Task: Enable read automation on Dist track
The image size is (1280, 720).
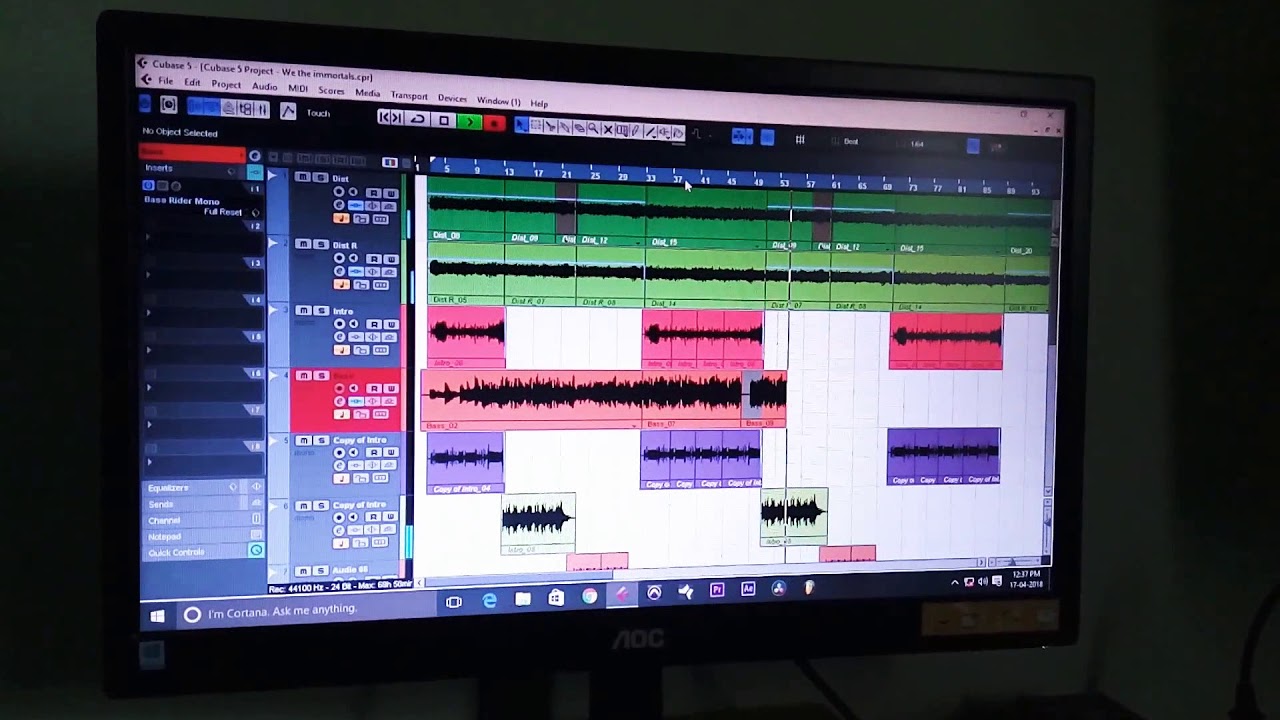Action: click(x=373, y=193)
